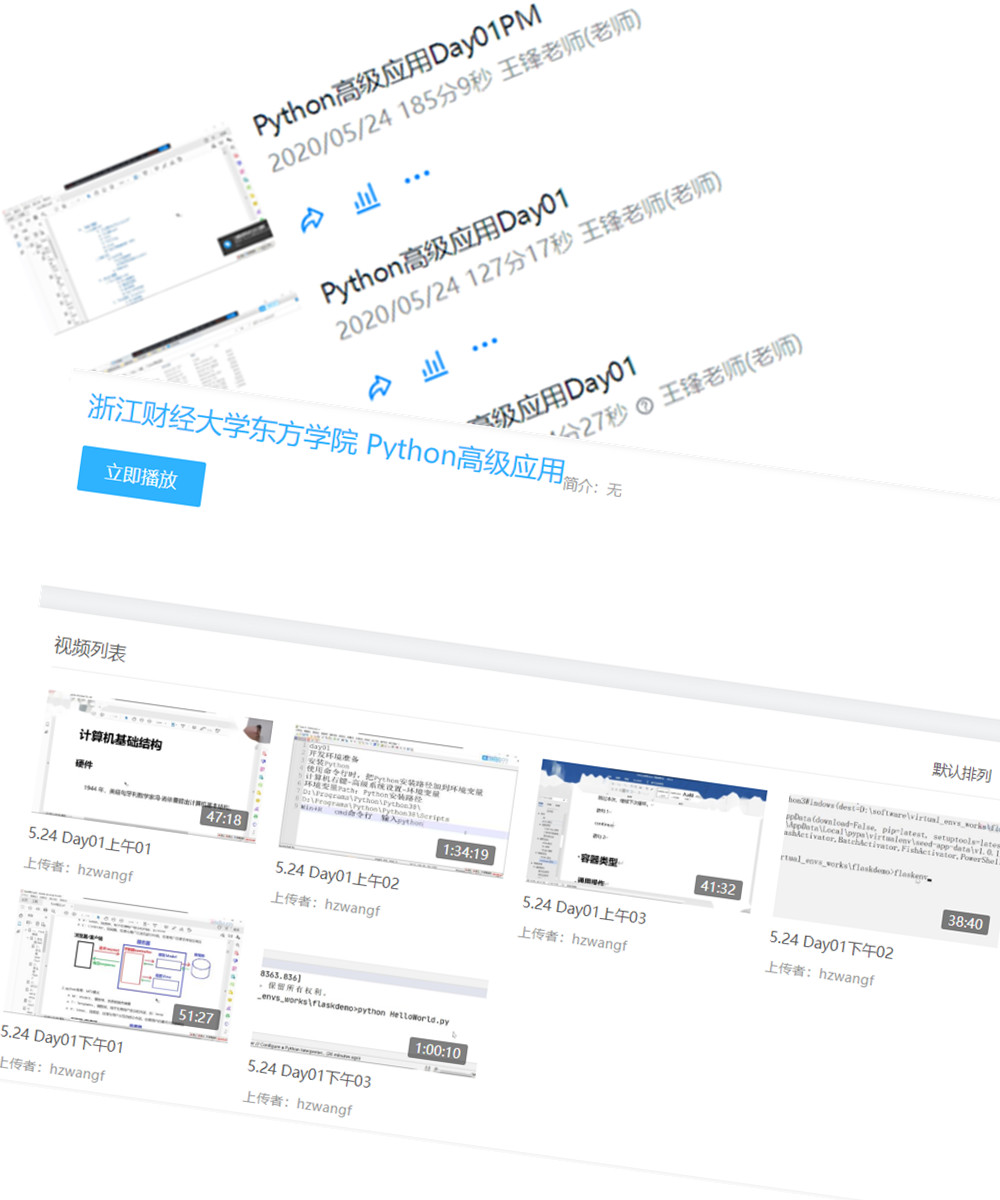Change the 默认排列 sort order
The image size is (1000, 1200).
(x=961, y=771)
